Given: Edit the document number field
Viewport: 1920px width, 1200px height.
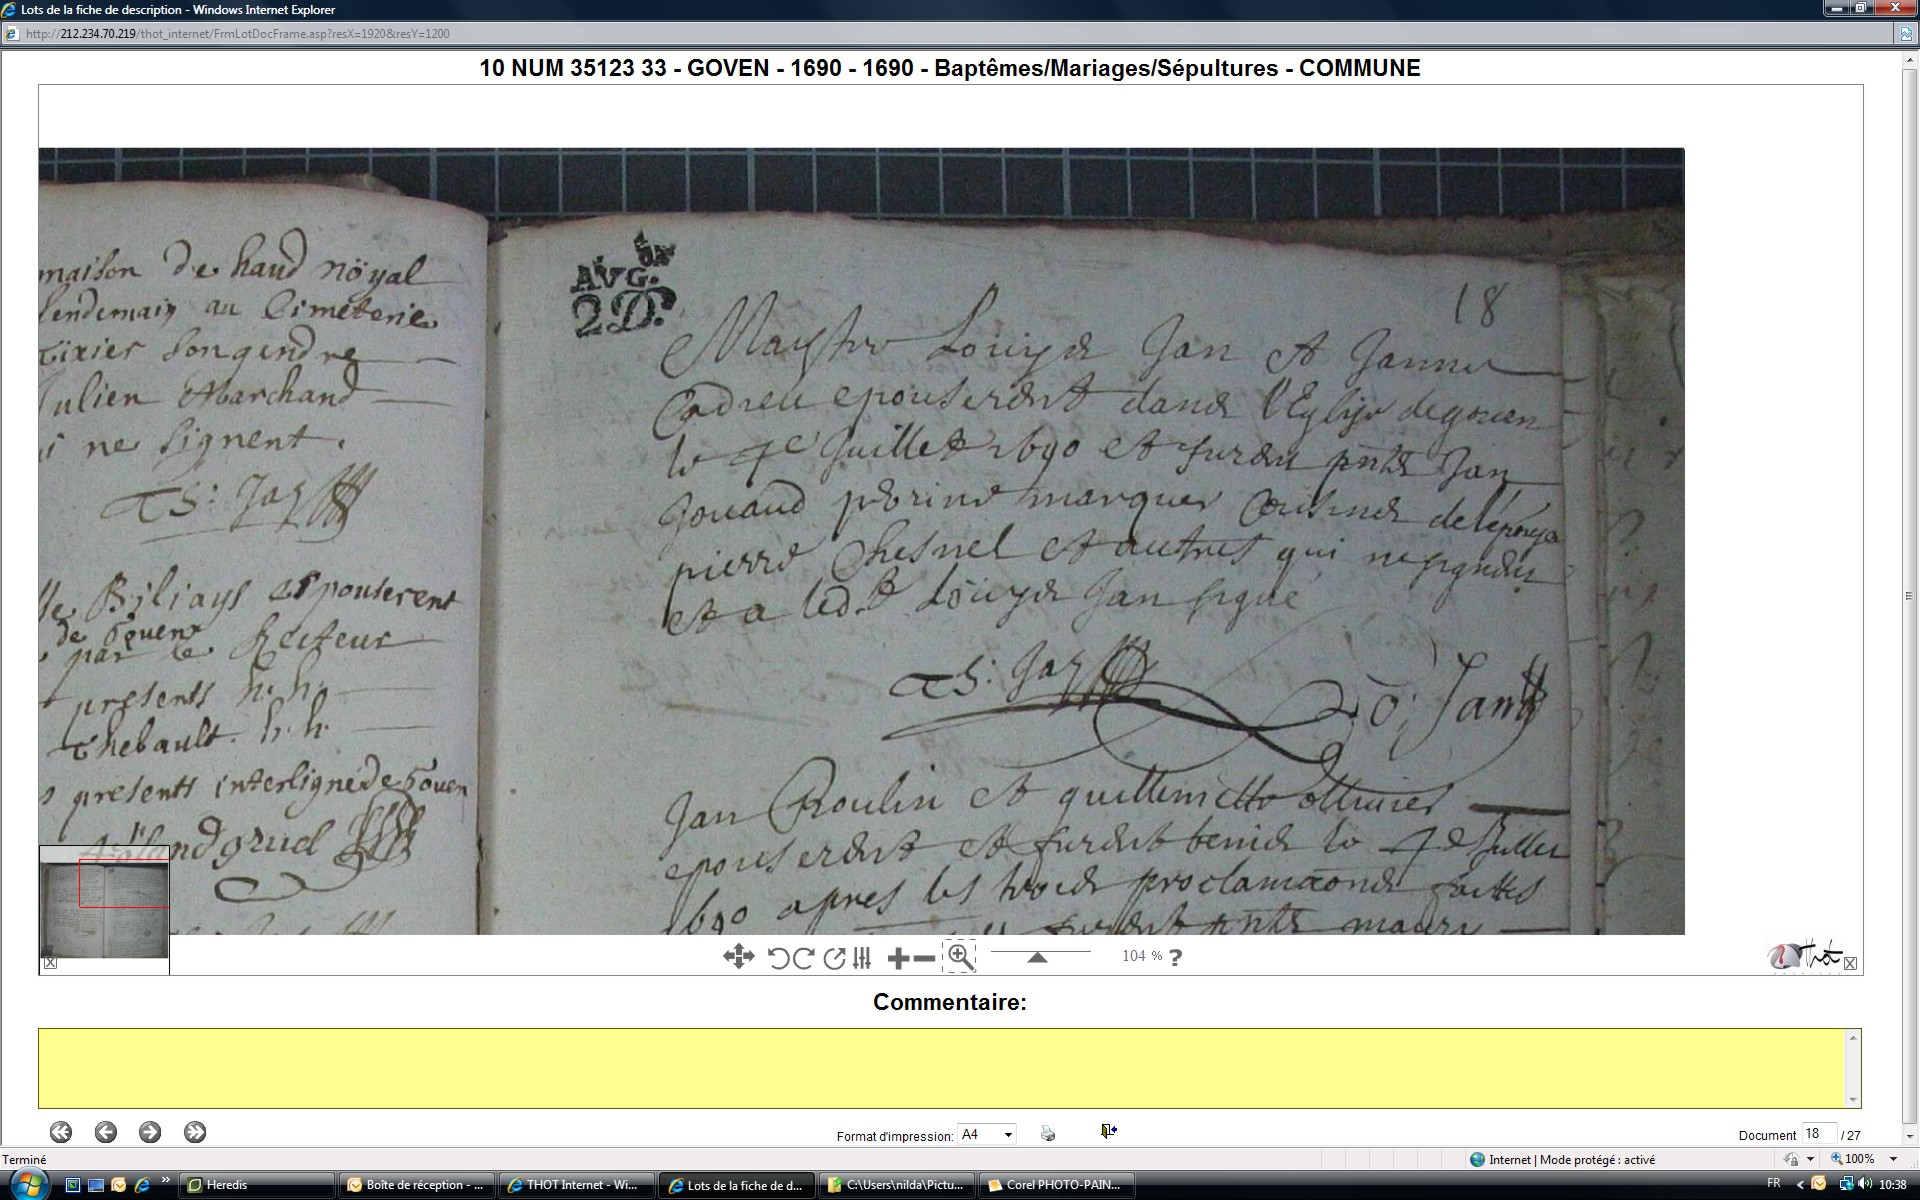Looking at the screenshot, I should [x=1817, y=1134].
